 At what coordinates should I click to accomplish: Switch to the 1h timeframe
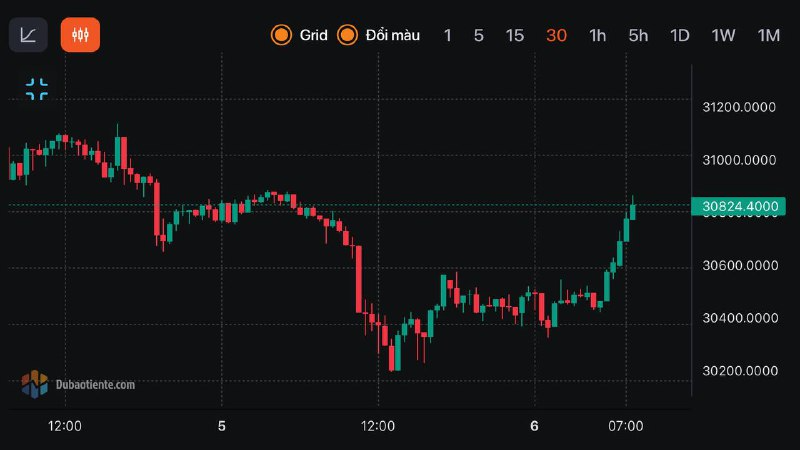[x=597, y=35]
